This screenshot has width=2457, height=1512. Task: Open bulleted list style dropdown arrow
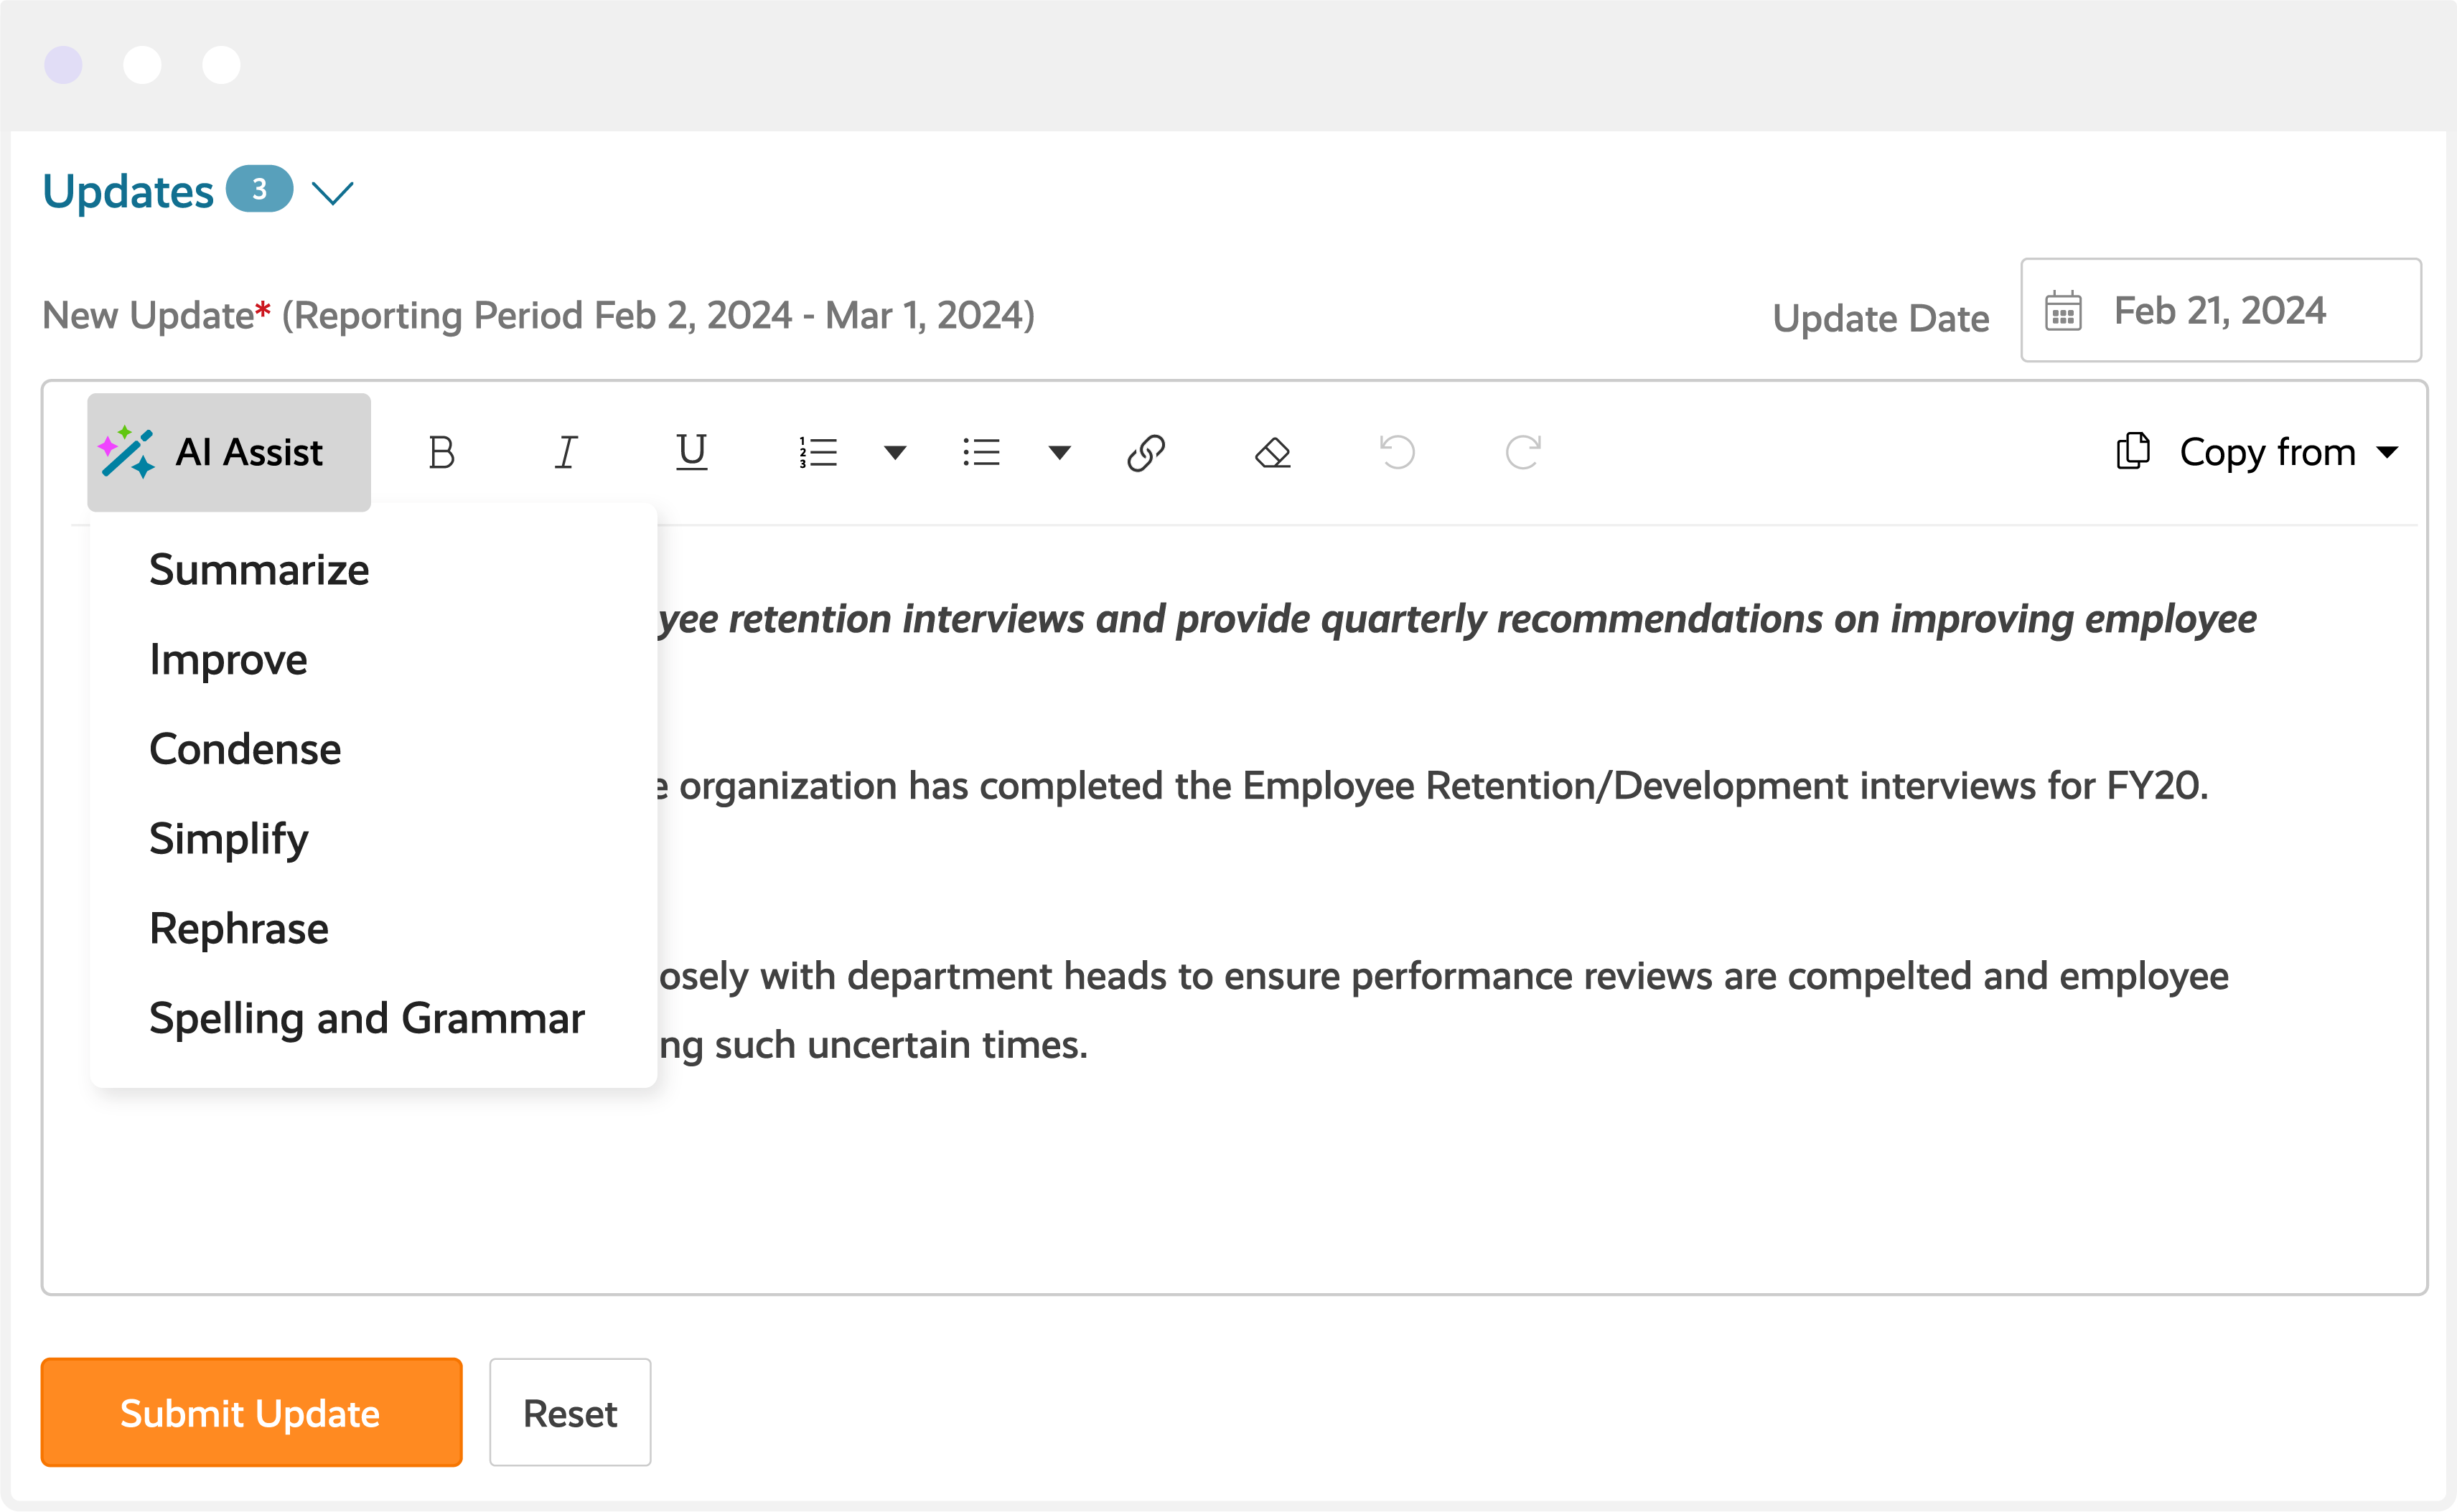coord(1059,452)
